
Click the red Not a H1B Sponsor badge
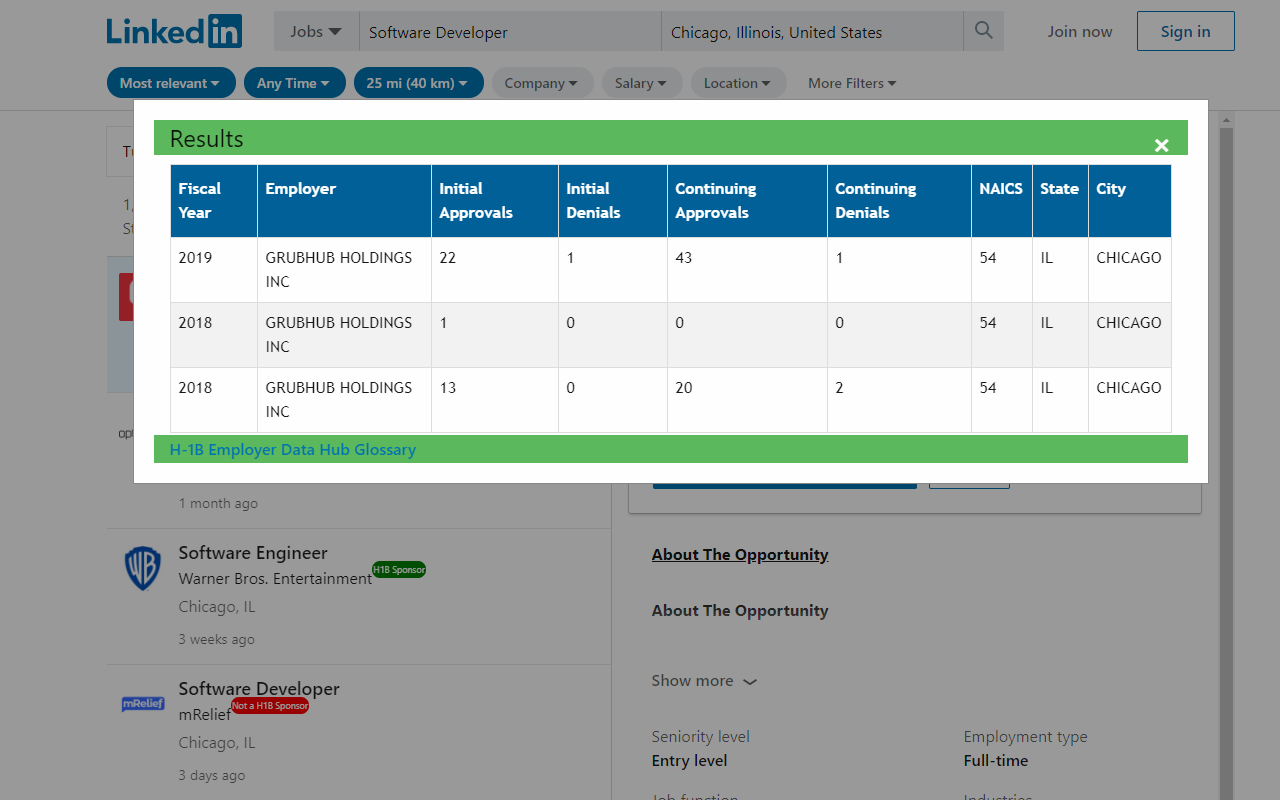coord(270,706)
